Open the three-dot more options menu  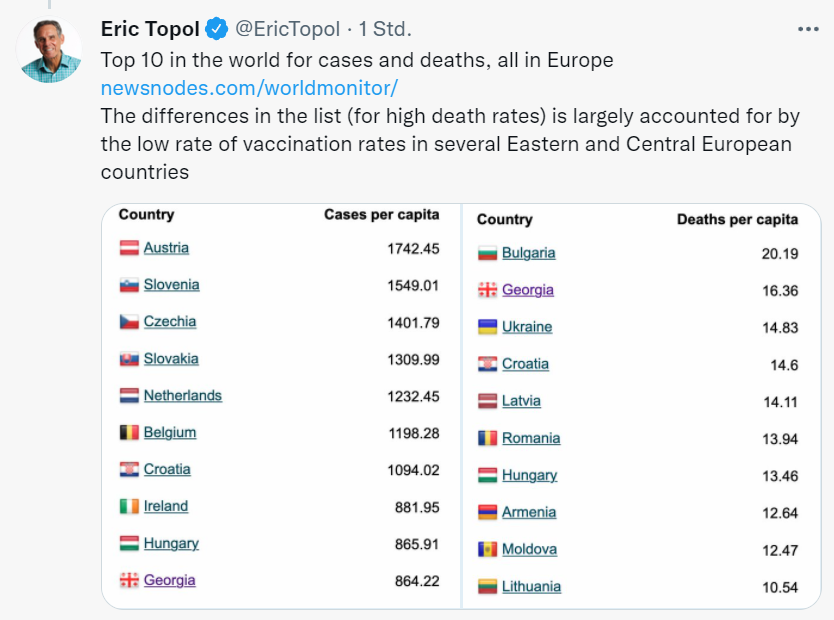[x=808, y=29]
